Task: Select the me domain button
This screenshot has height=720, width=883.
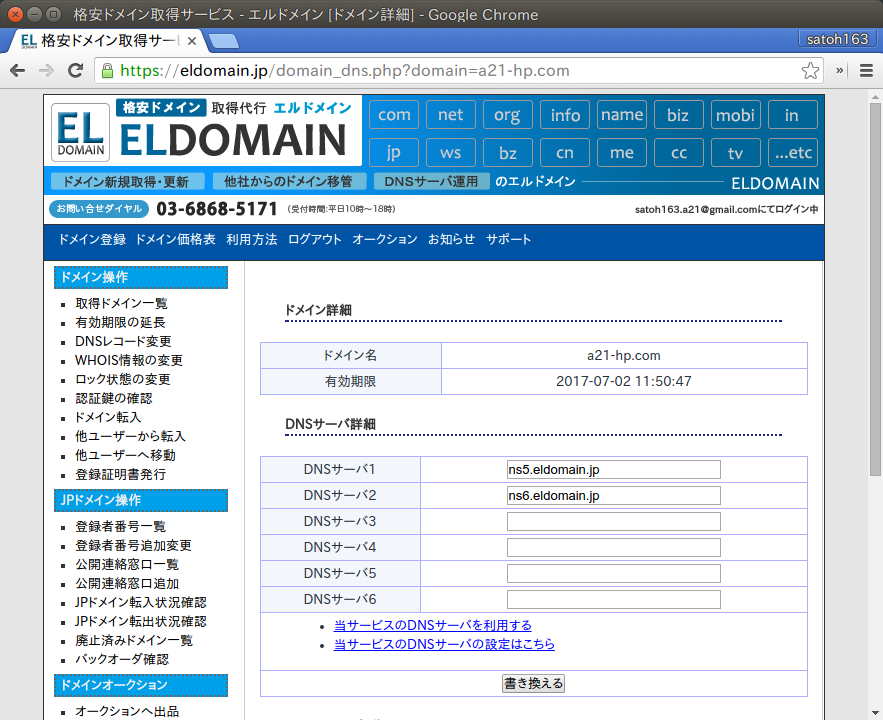Action: pyautogui.click(x=622, y=153)
